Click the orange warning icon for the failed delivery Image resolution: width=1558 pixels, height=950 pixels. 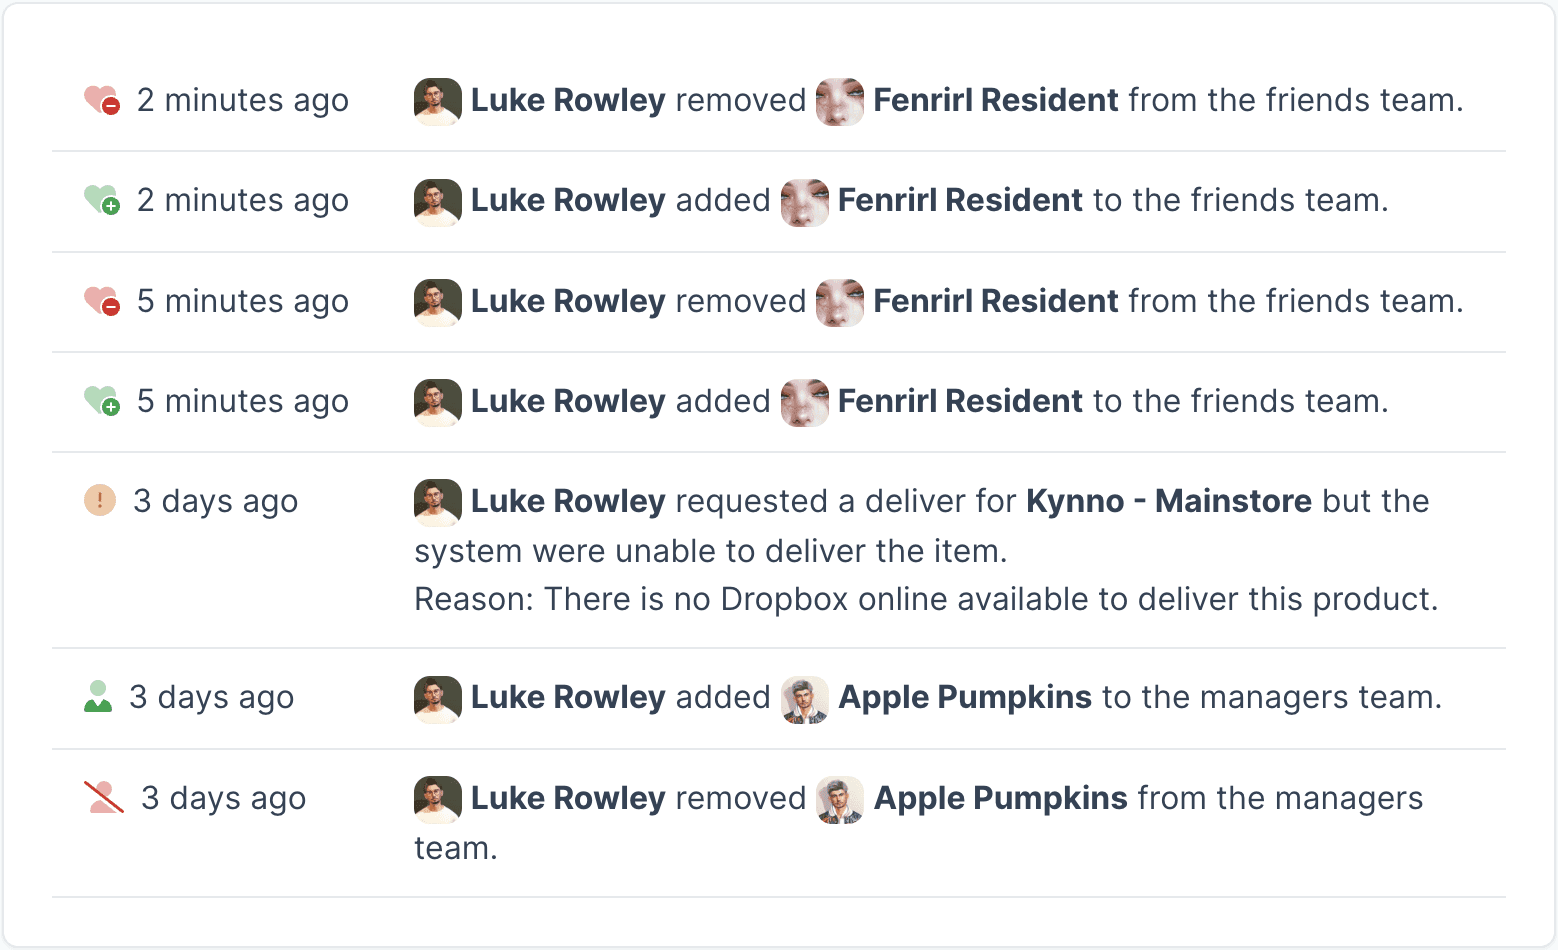100,500
